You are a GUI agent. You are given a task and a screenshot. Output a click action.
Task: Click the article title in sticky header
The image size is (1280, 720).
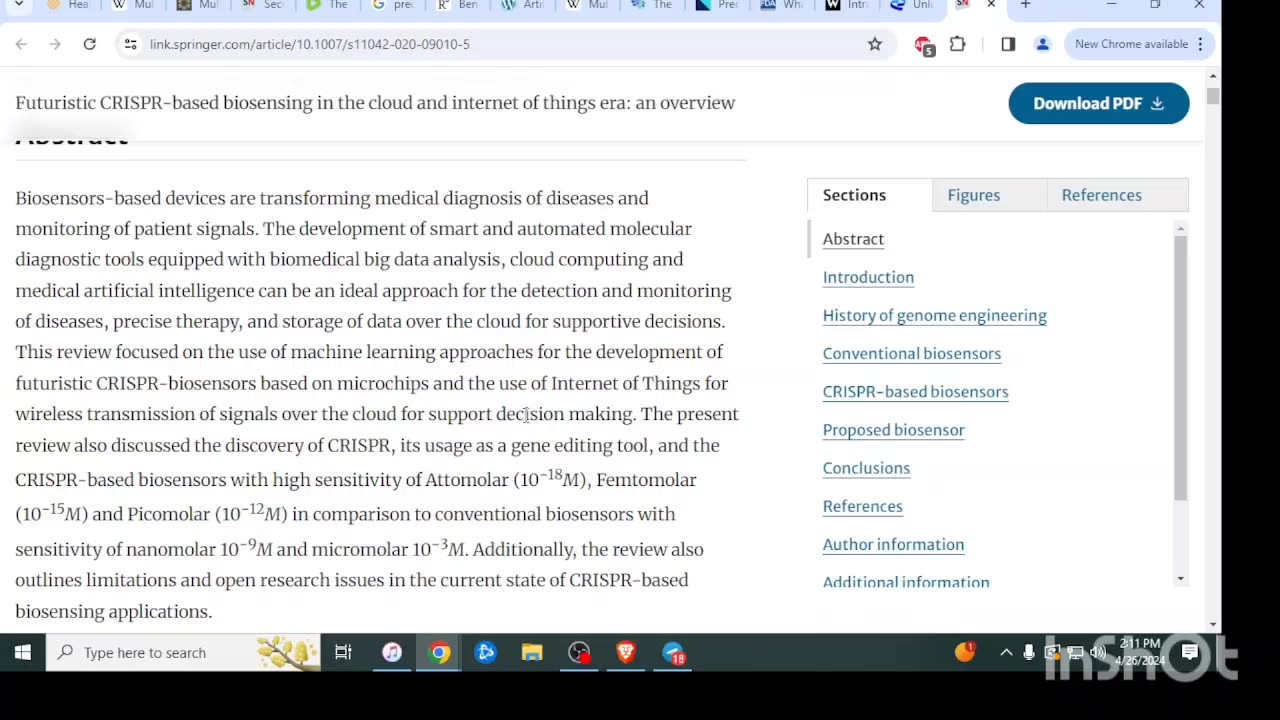click(375, 103)
